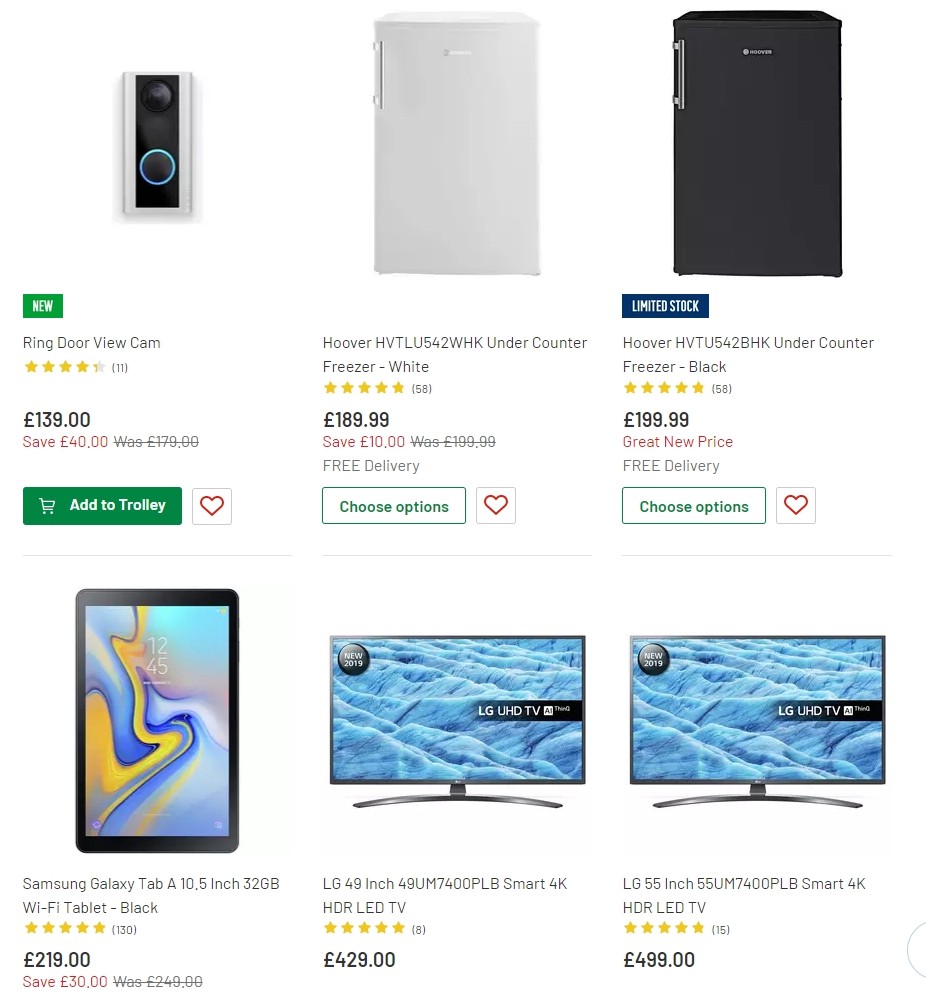Click the LG 55 Inch TV thumbnail

(756, 743)
